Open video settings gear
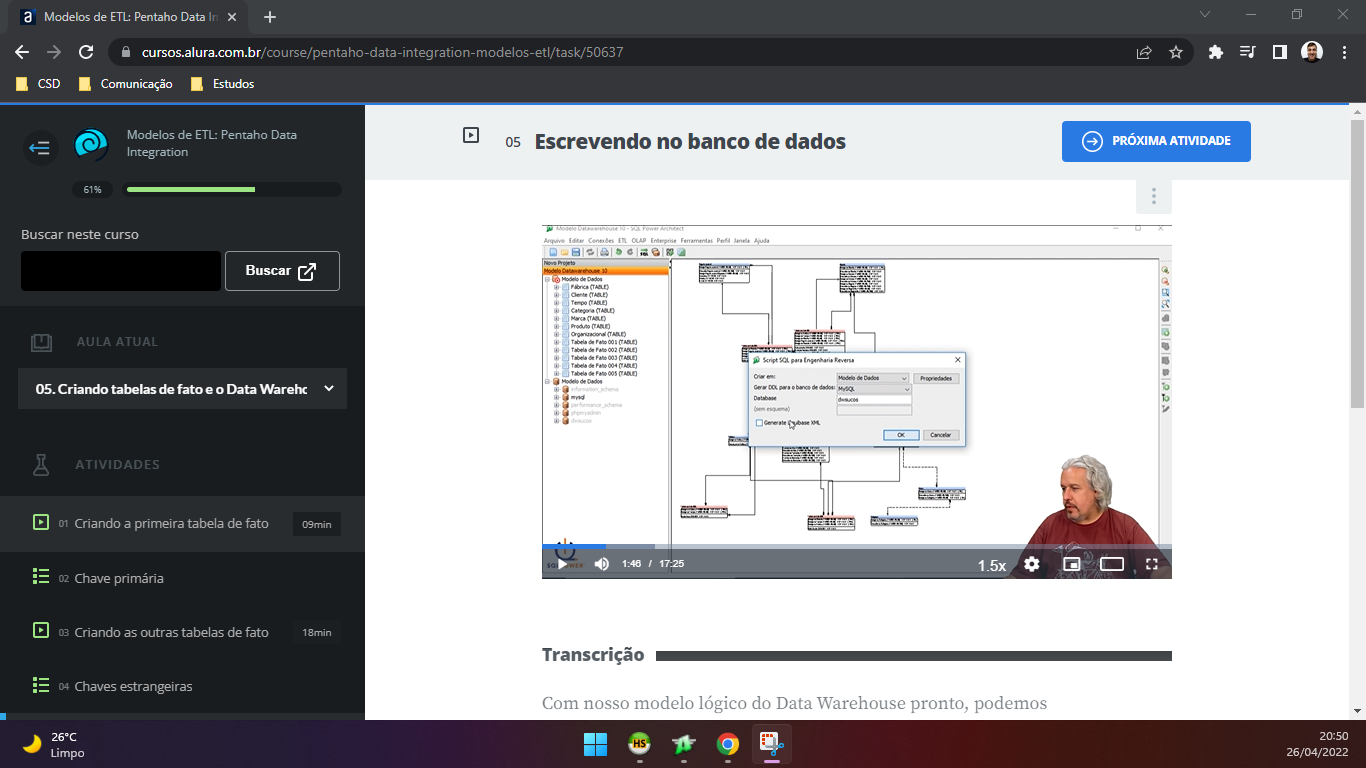The image size is (1366, 768). click(1031, 564)
